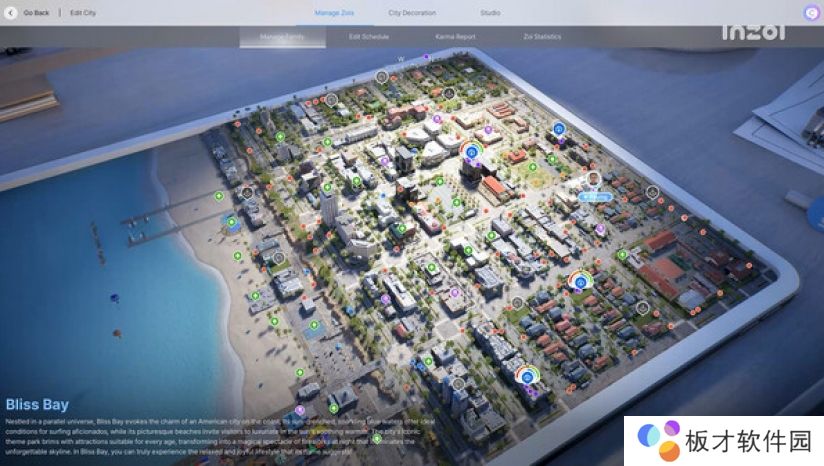Click the Bliss Bay city title
824x466 pixels.
click(x=37, y=404)
